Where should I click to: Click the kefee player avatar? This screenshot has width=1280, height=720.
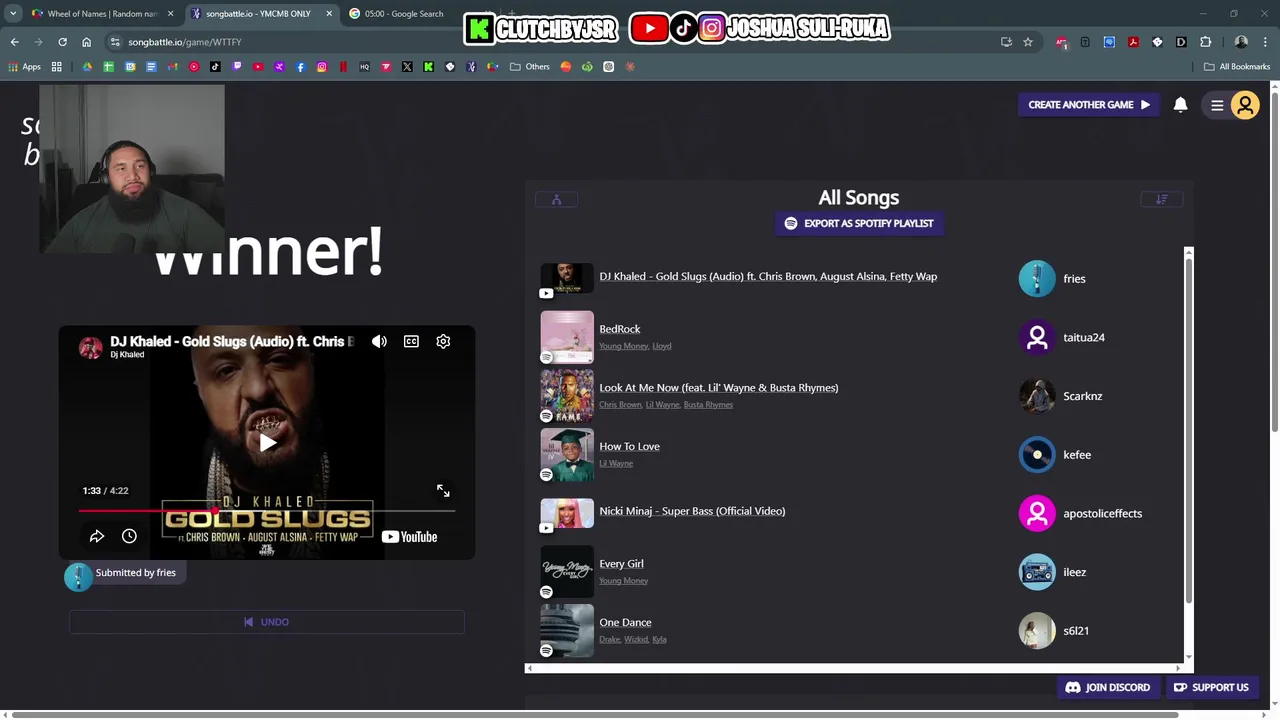1037,455
